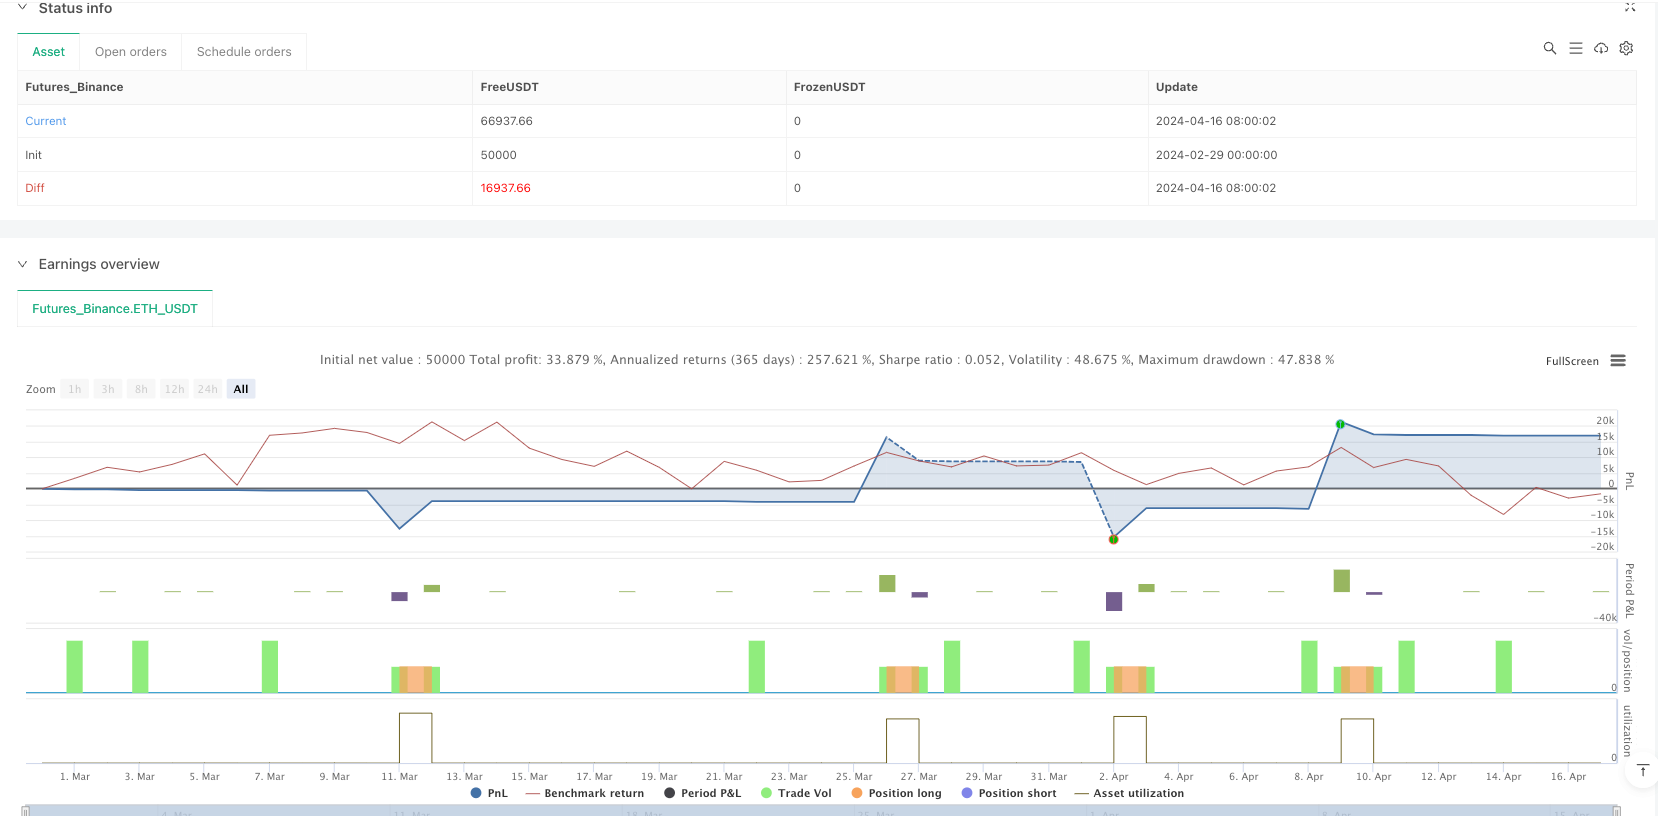Click the tallest green Period P&L bar near 10. Apr
Viewport: 1658px width, 816px height.
pos(1342,581)
